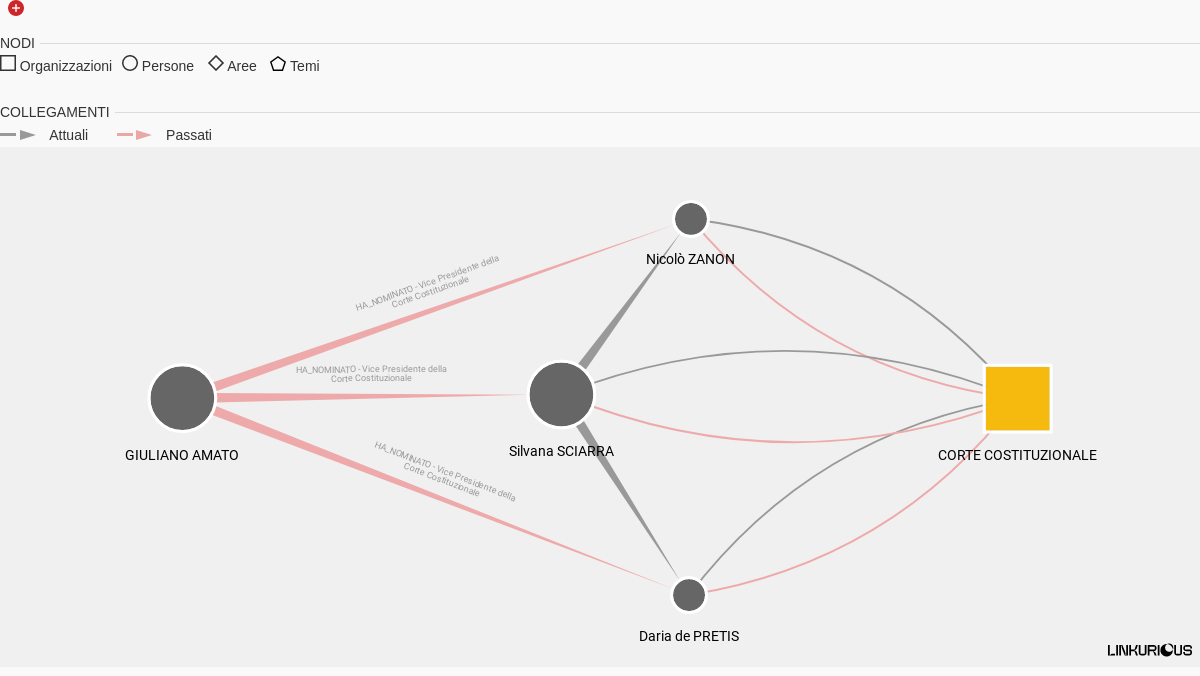The image size is (1200, 676).
Task: Select the yellow CORTE COSTITUZIONALE square node
Action: click(1018, 398)
